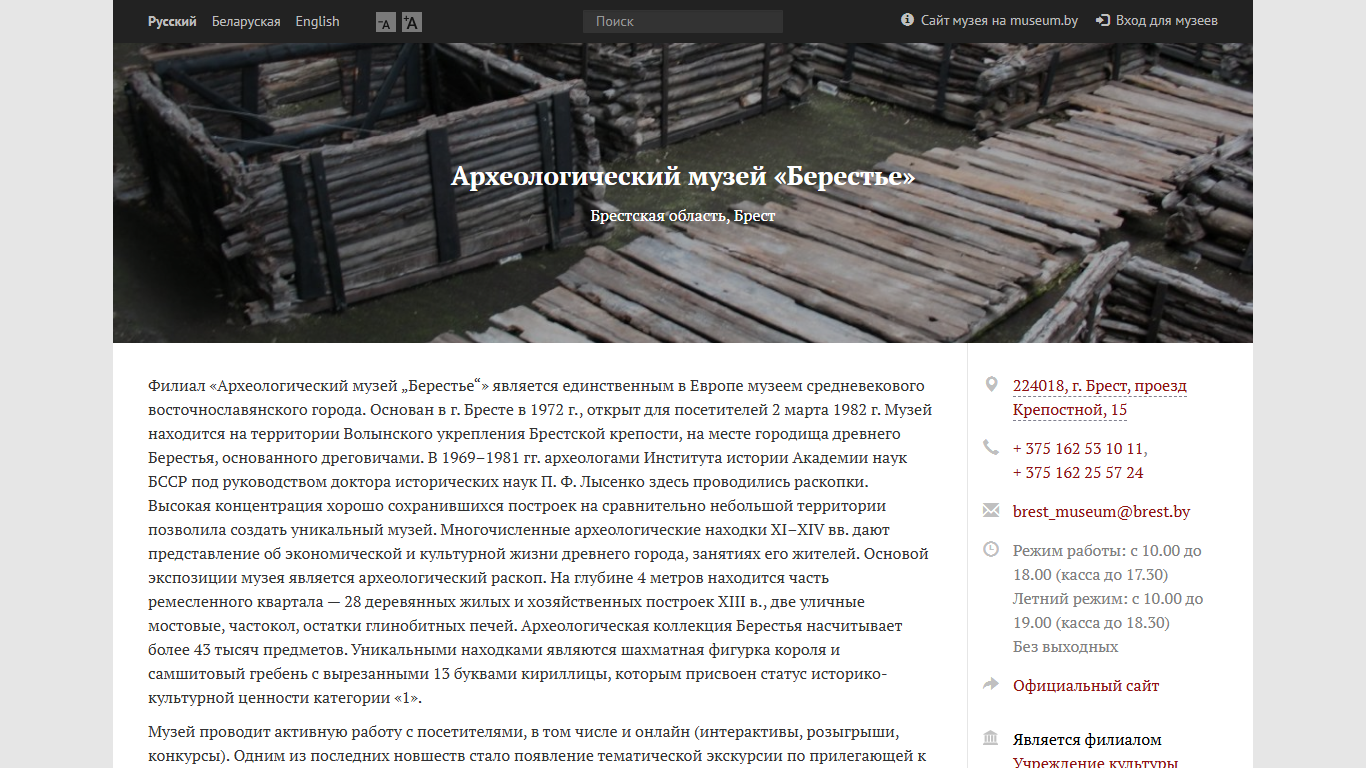Viewport: 1366px width, 768px height.
Task: Focus the Поиск search field
Action: (683, 21)
